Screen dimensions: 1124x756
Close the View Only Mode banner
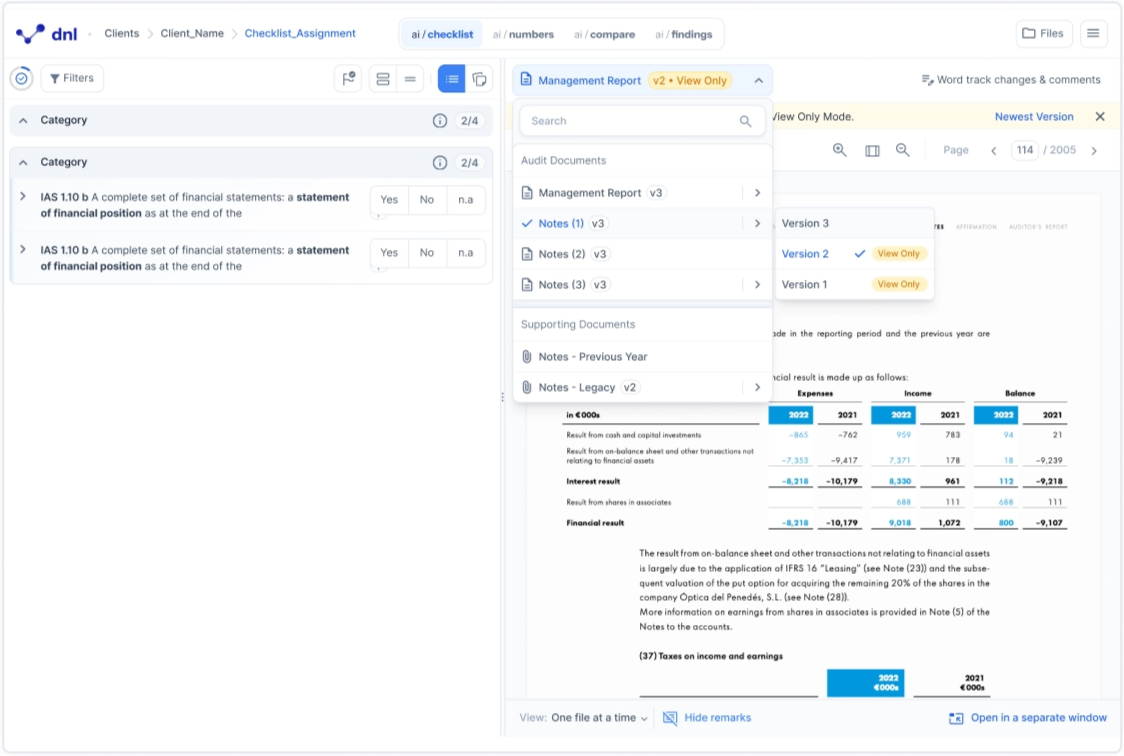(1100, 117)
